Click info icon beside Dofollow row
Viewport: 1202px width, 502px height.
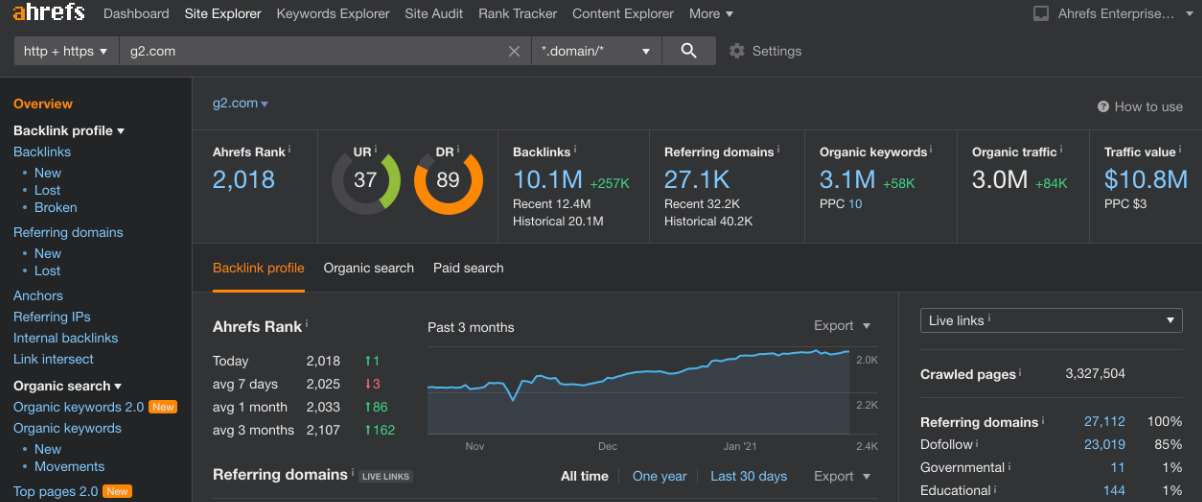coord(977,443)
